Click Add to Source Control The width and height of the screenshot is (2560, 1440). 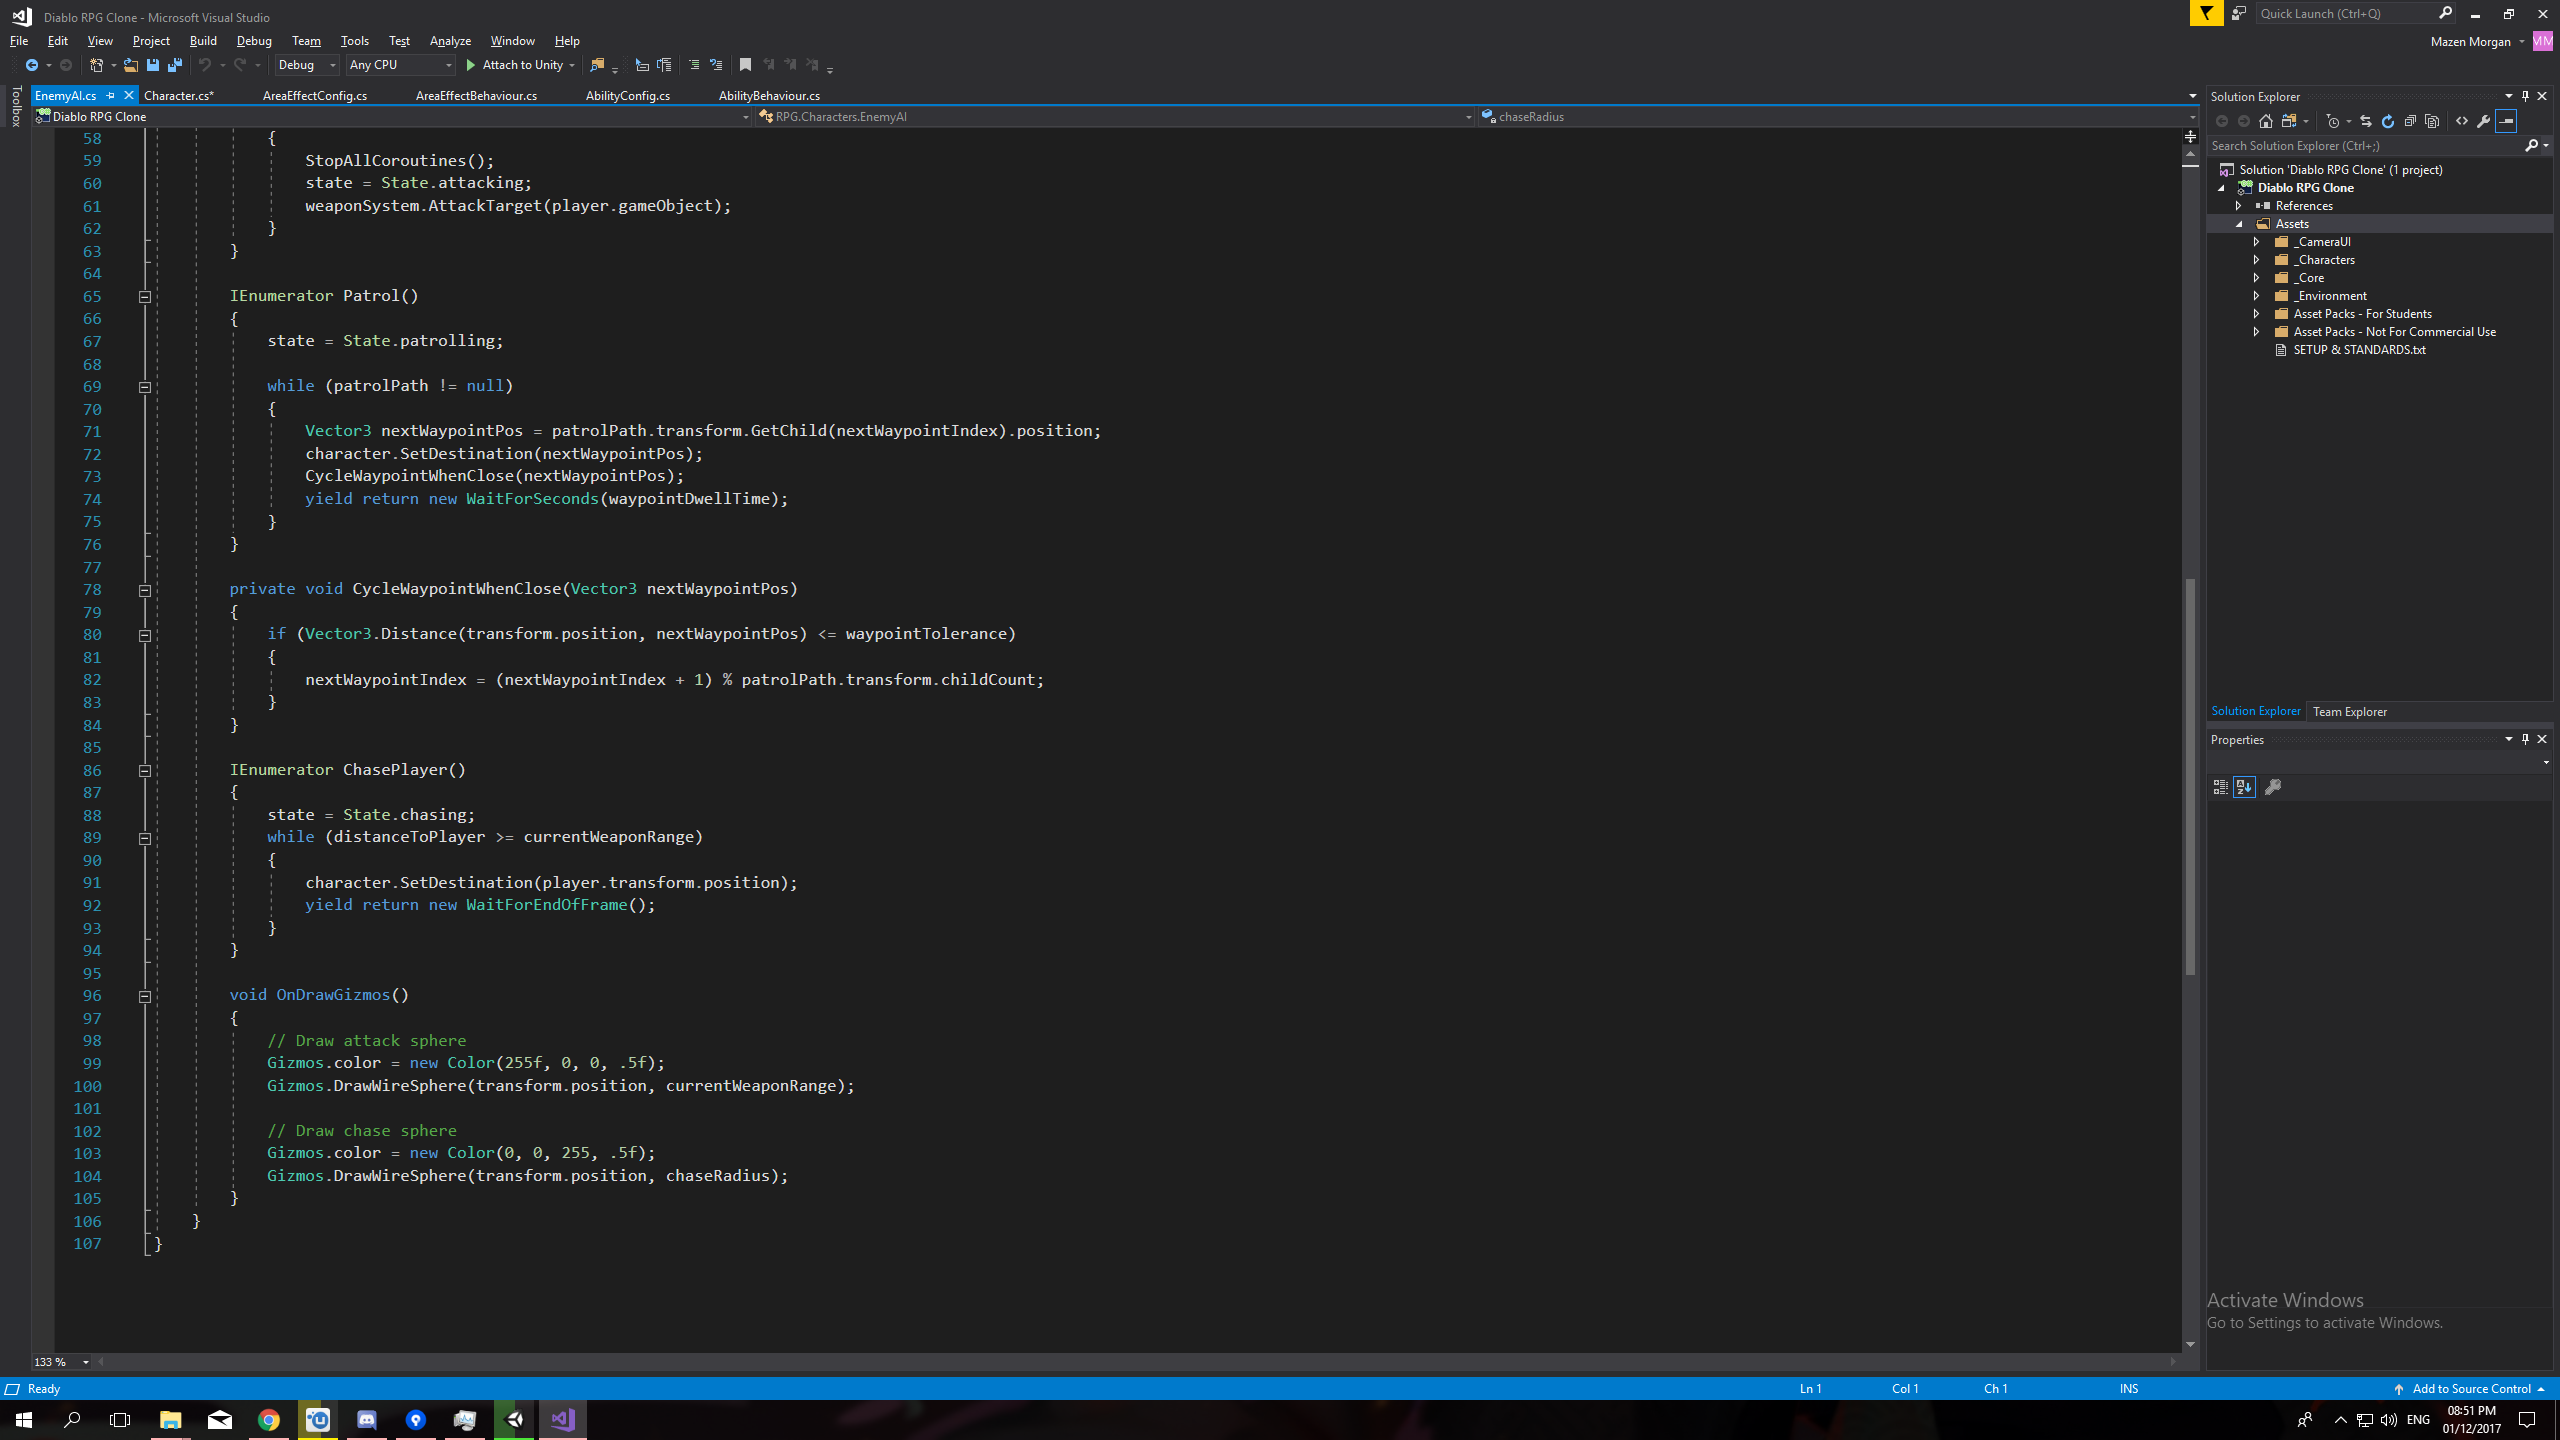click(x=2470, y=1389)
